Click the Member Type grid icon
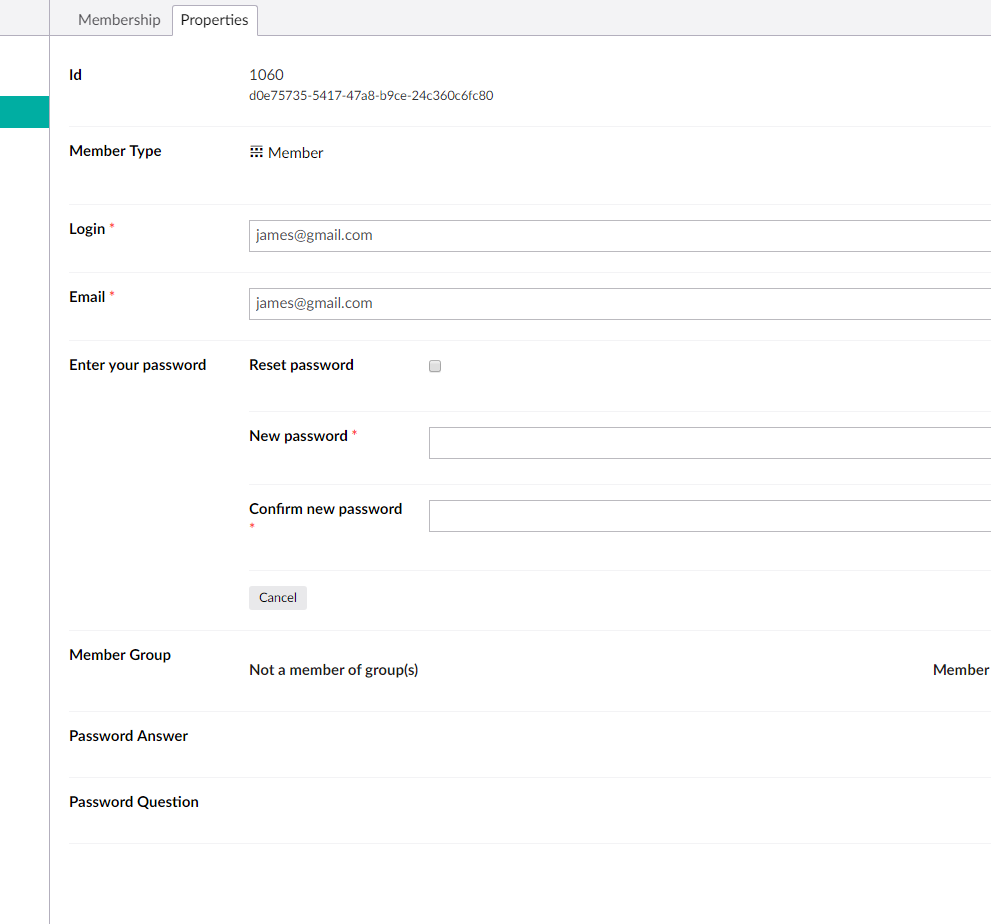991x924 pixels. point(257,152)
